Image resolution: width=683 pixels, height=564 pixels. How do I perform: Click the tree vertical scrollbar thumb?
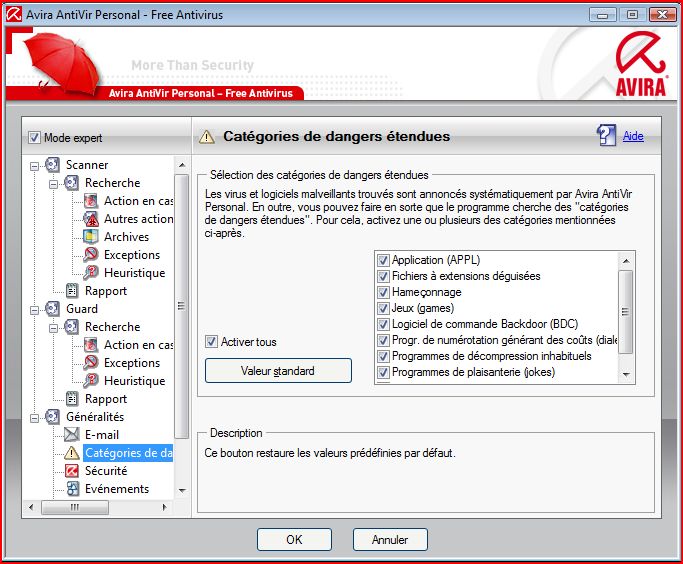[x=182, y=306]
